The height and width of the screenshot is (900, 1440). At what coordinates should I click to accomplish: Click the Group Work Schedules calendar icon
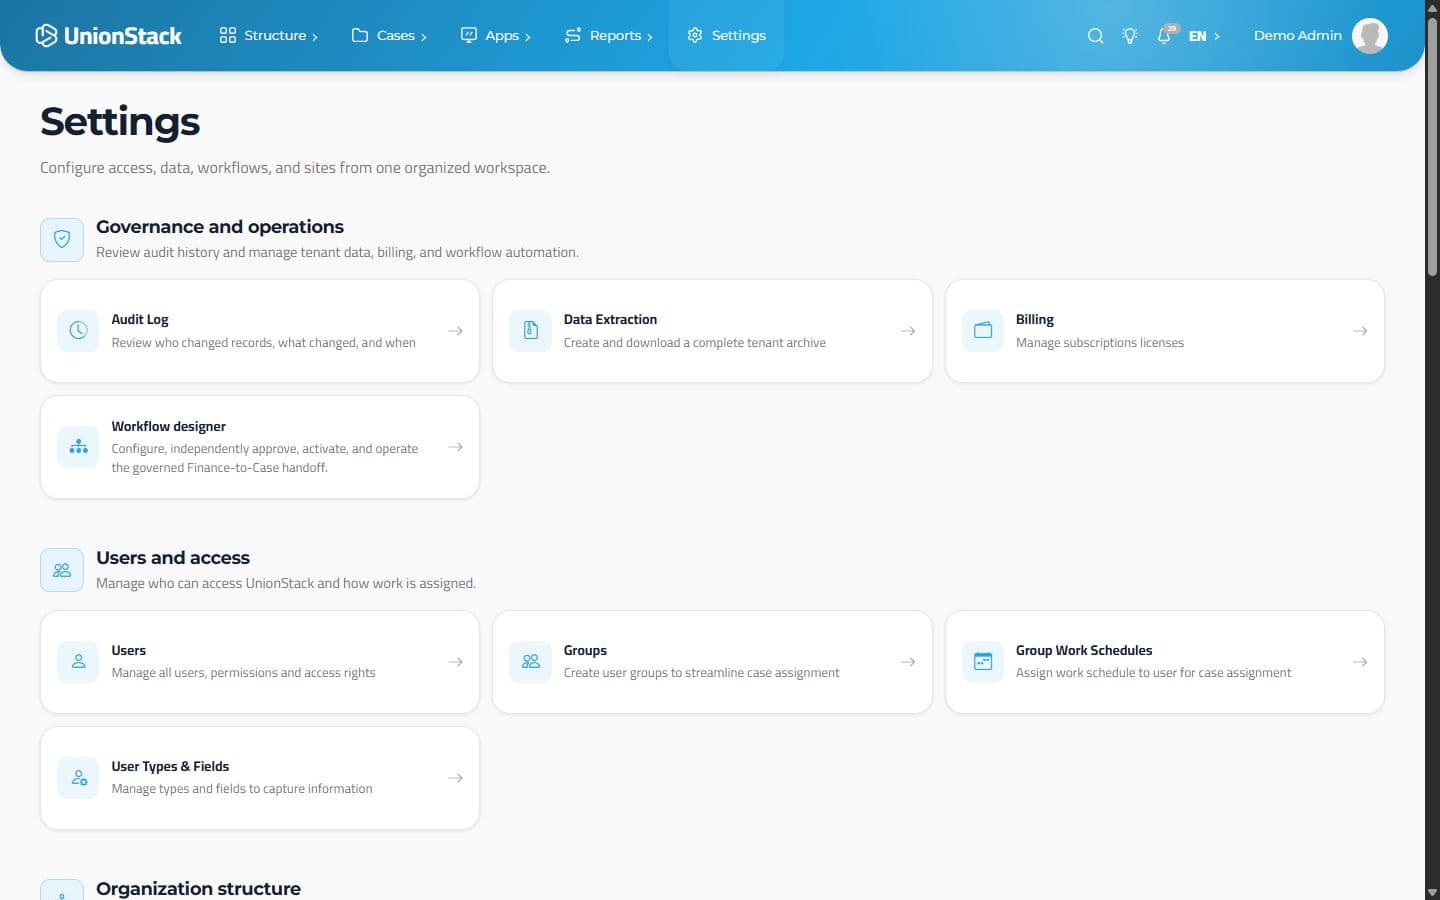[983, 662]
